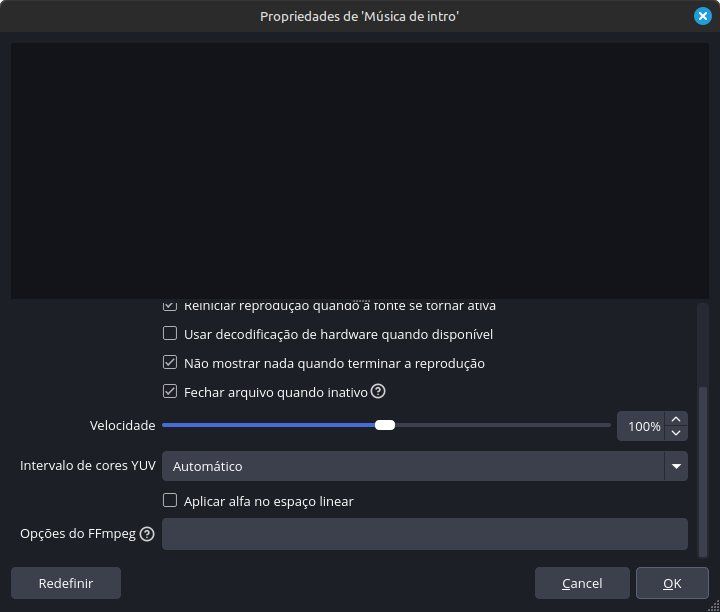Click the black media preview area
The width and height of the screenshot is (720, 612).
coord(360,171)
